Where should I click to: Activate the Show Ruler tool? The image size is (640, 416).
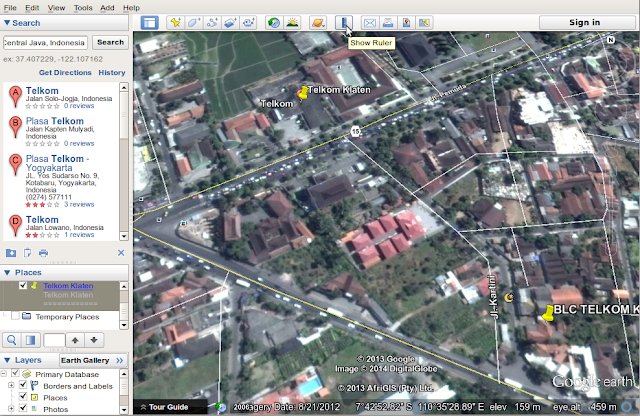coord(344,23)
